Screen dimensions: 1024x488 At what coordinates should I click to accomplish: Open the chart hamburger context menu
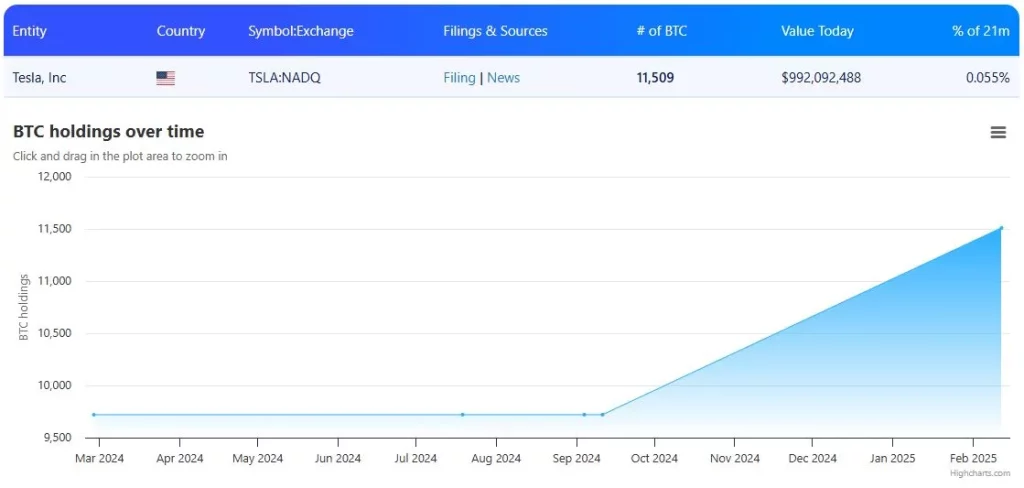click(x=998, y=133)
